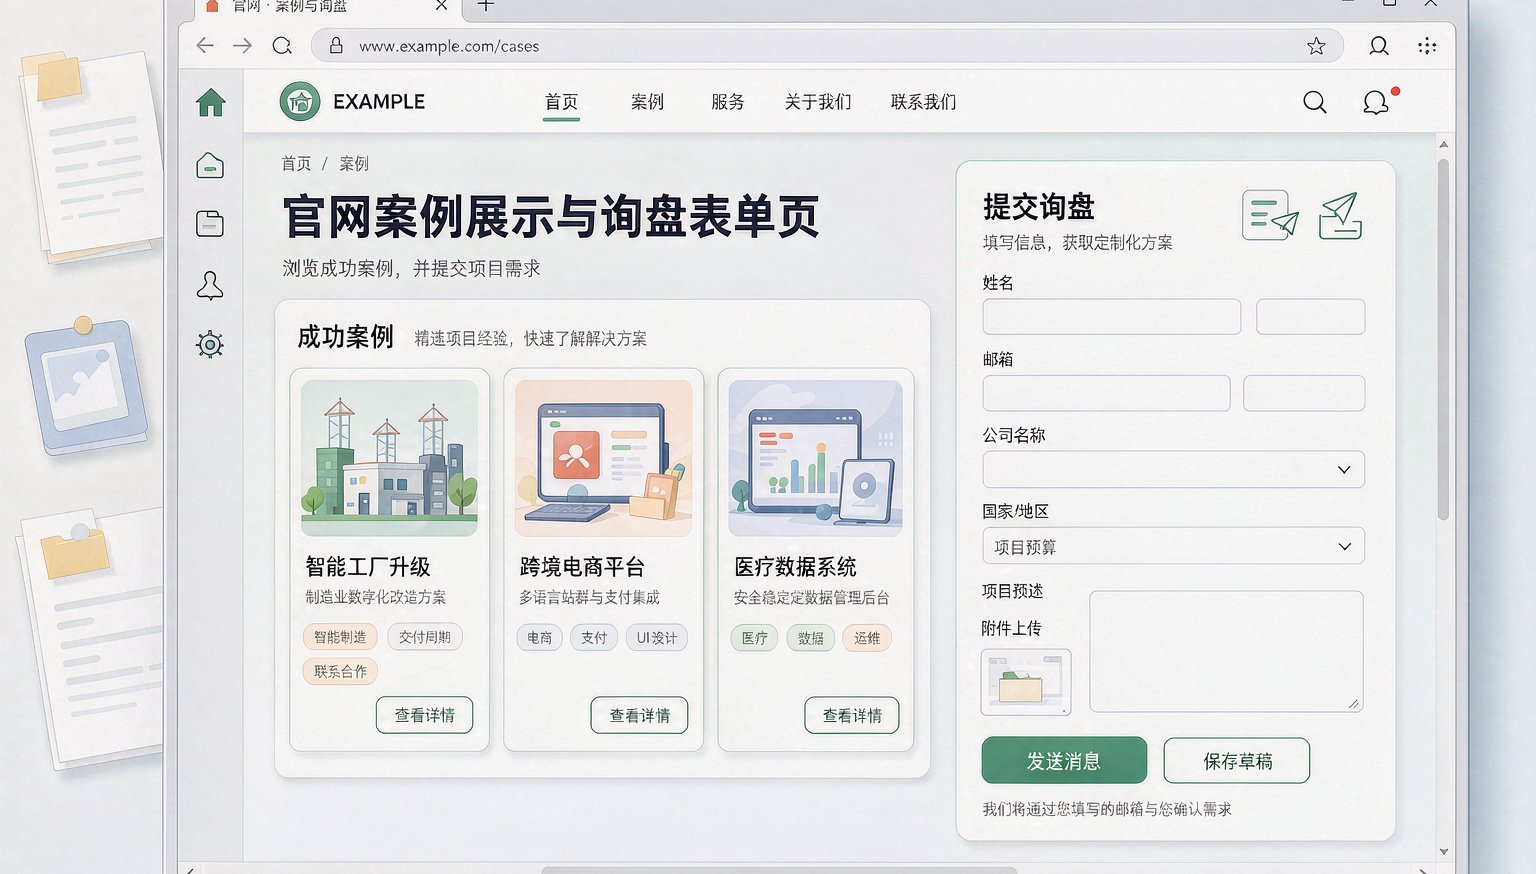
Task: Open browser profile search icon
Action: [x=1379, y=46]
